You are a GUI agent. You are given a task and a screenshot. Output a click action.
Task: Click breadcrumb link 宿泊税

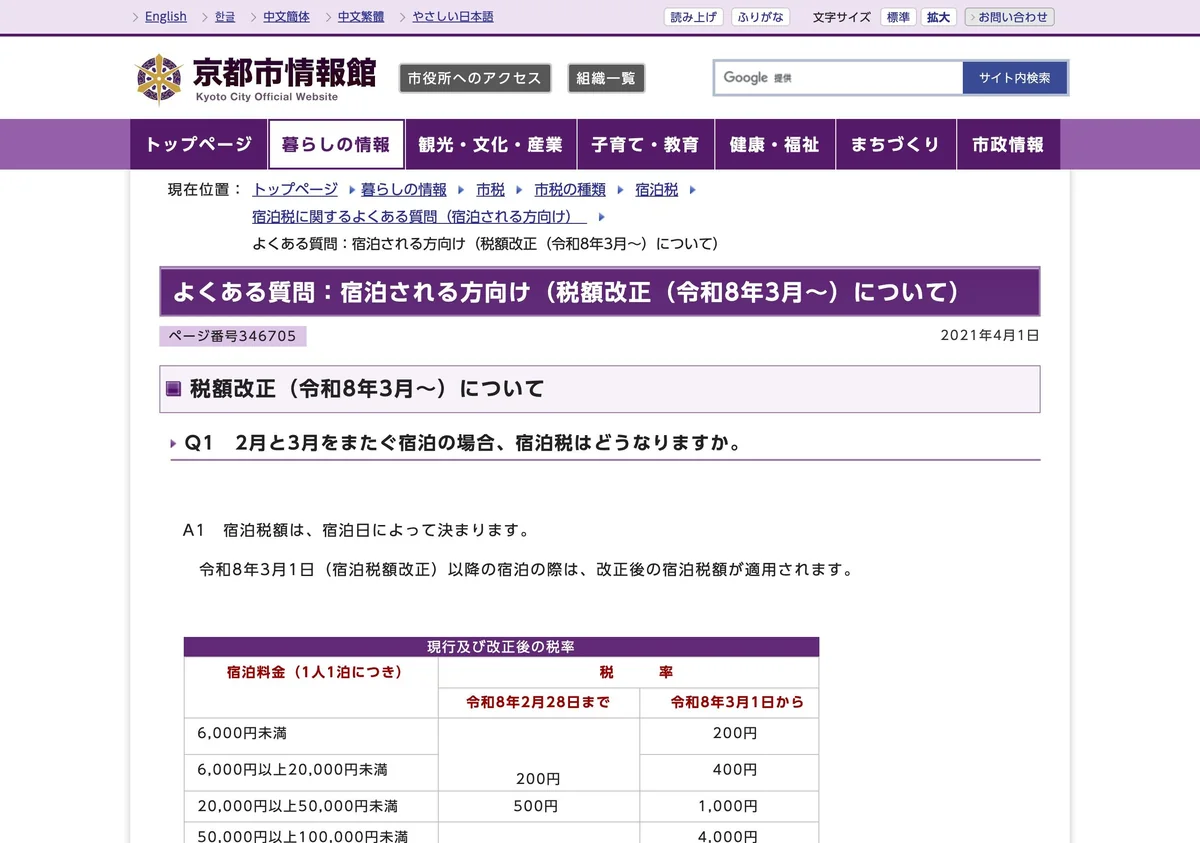pos(657,189)
